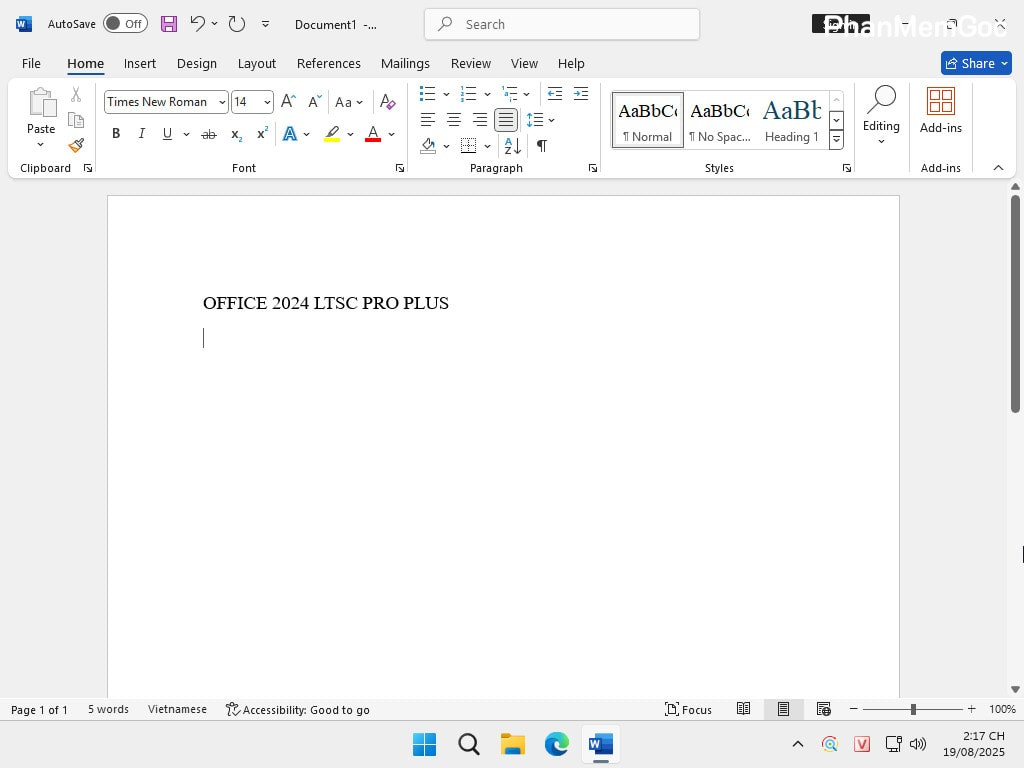The height and width of the screenshot is (768, 1024).
Task: Align text to the right
Action: coord(479,120)
